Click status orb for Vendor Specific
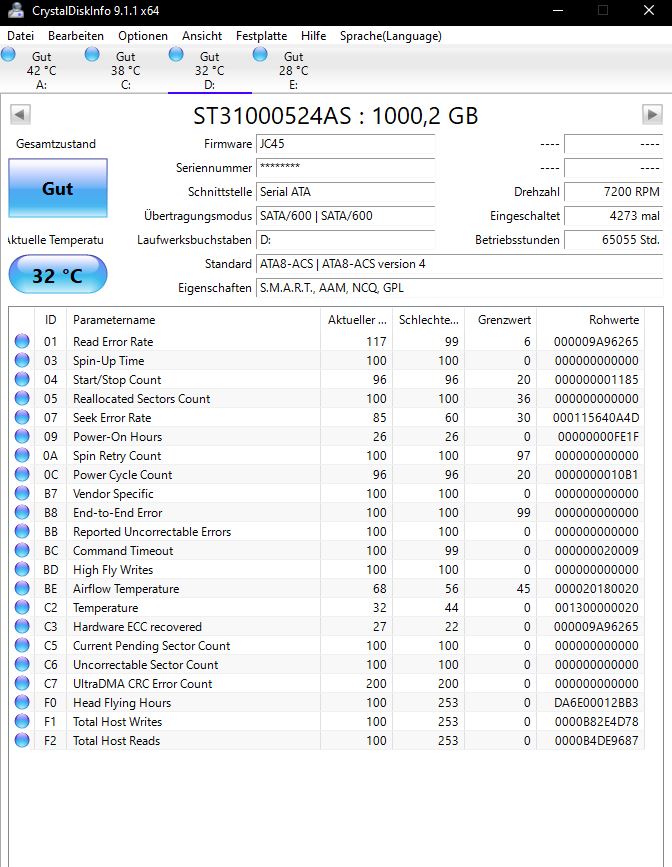Image resolution: width=672 pixels, height=867 pixels. [x=22, y=494]
